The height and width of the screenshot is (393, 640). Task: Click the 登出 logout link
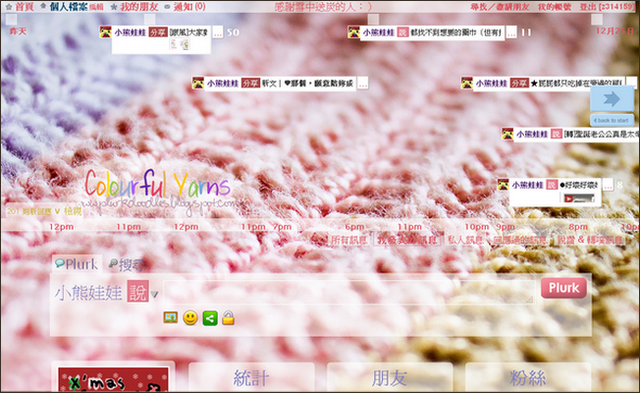(x=607, y=7)
